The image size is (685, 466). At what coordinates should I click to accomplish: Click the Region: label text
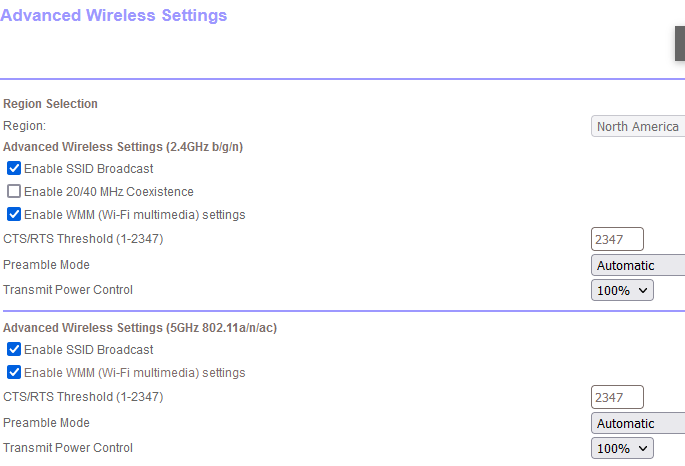[x=24, y=126]
